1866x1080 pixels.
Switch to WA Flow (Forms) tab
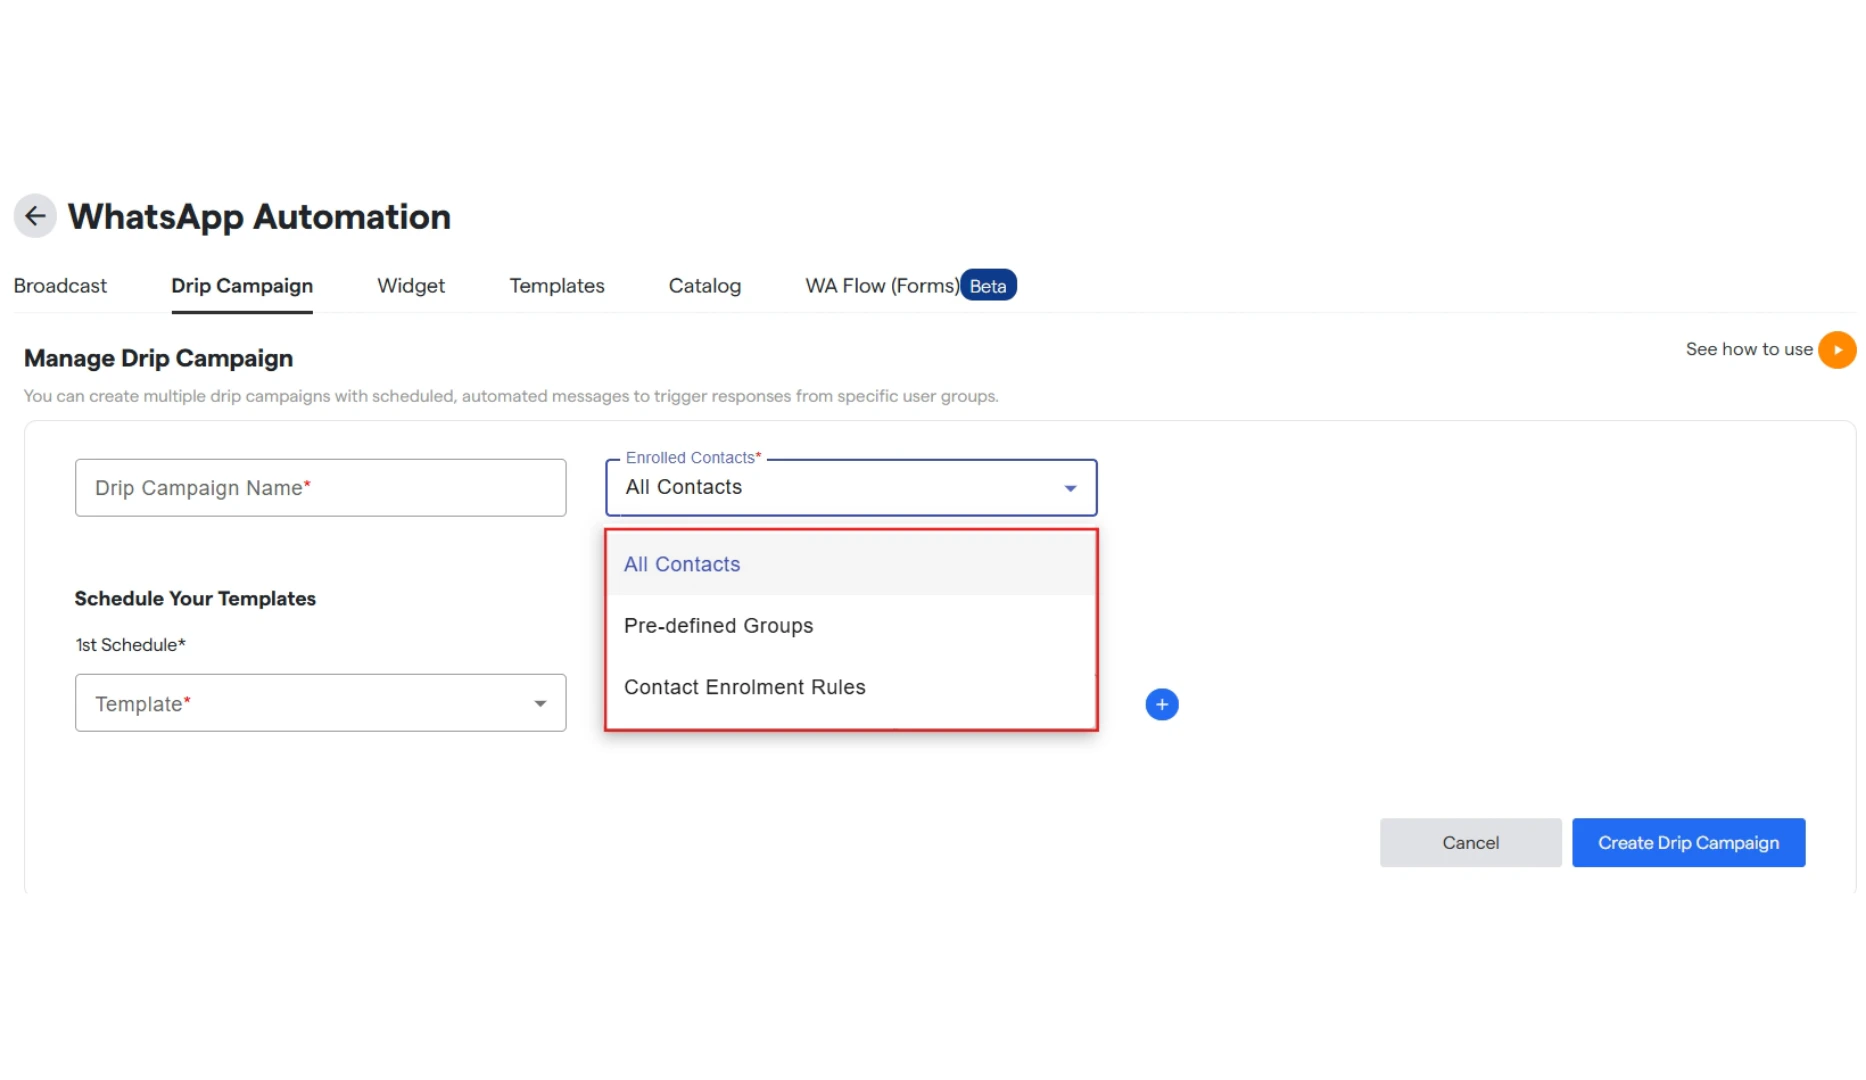click(x=882, y=286)
